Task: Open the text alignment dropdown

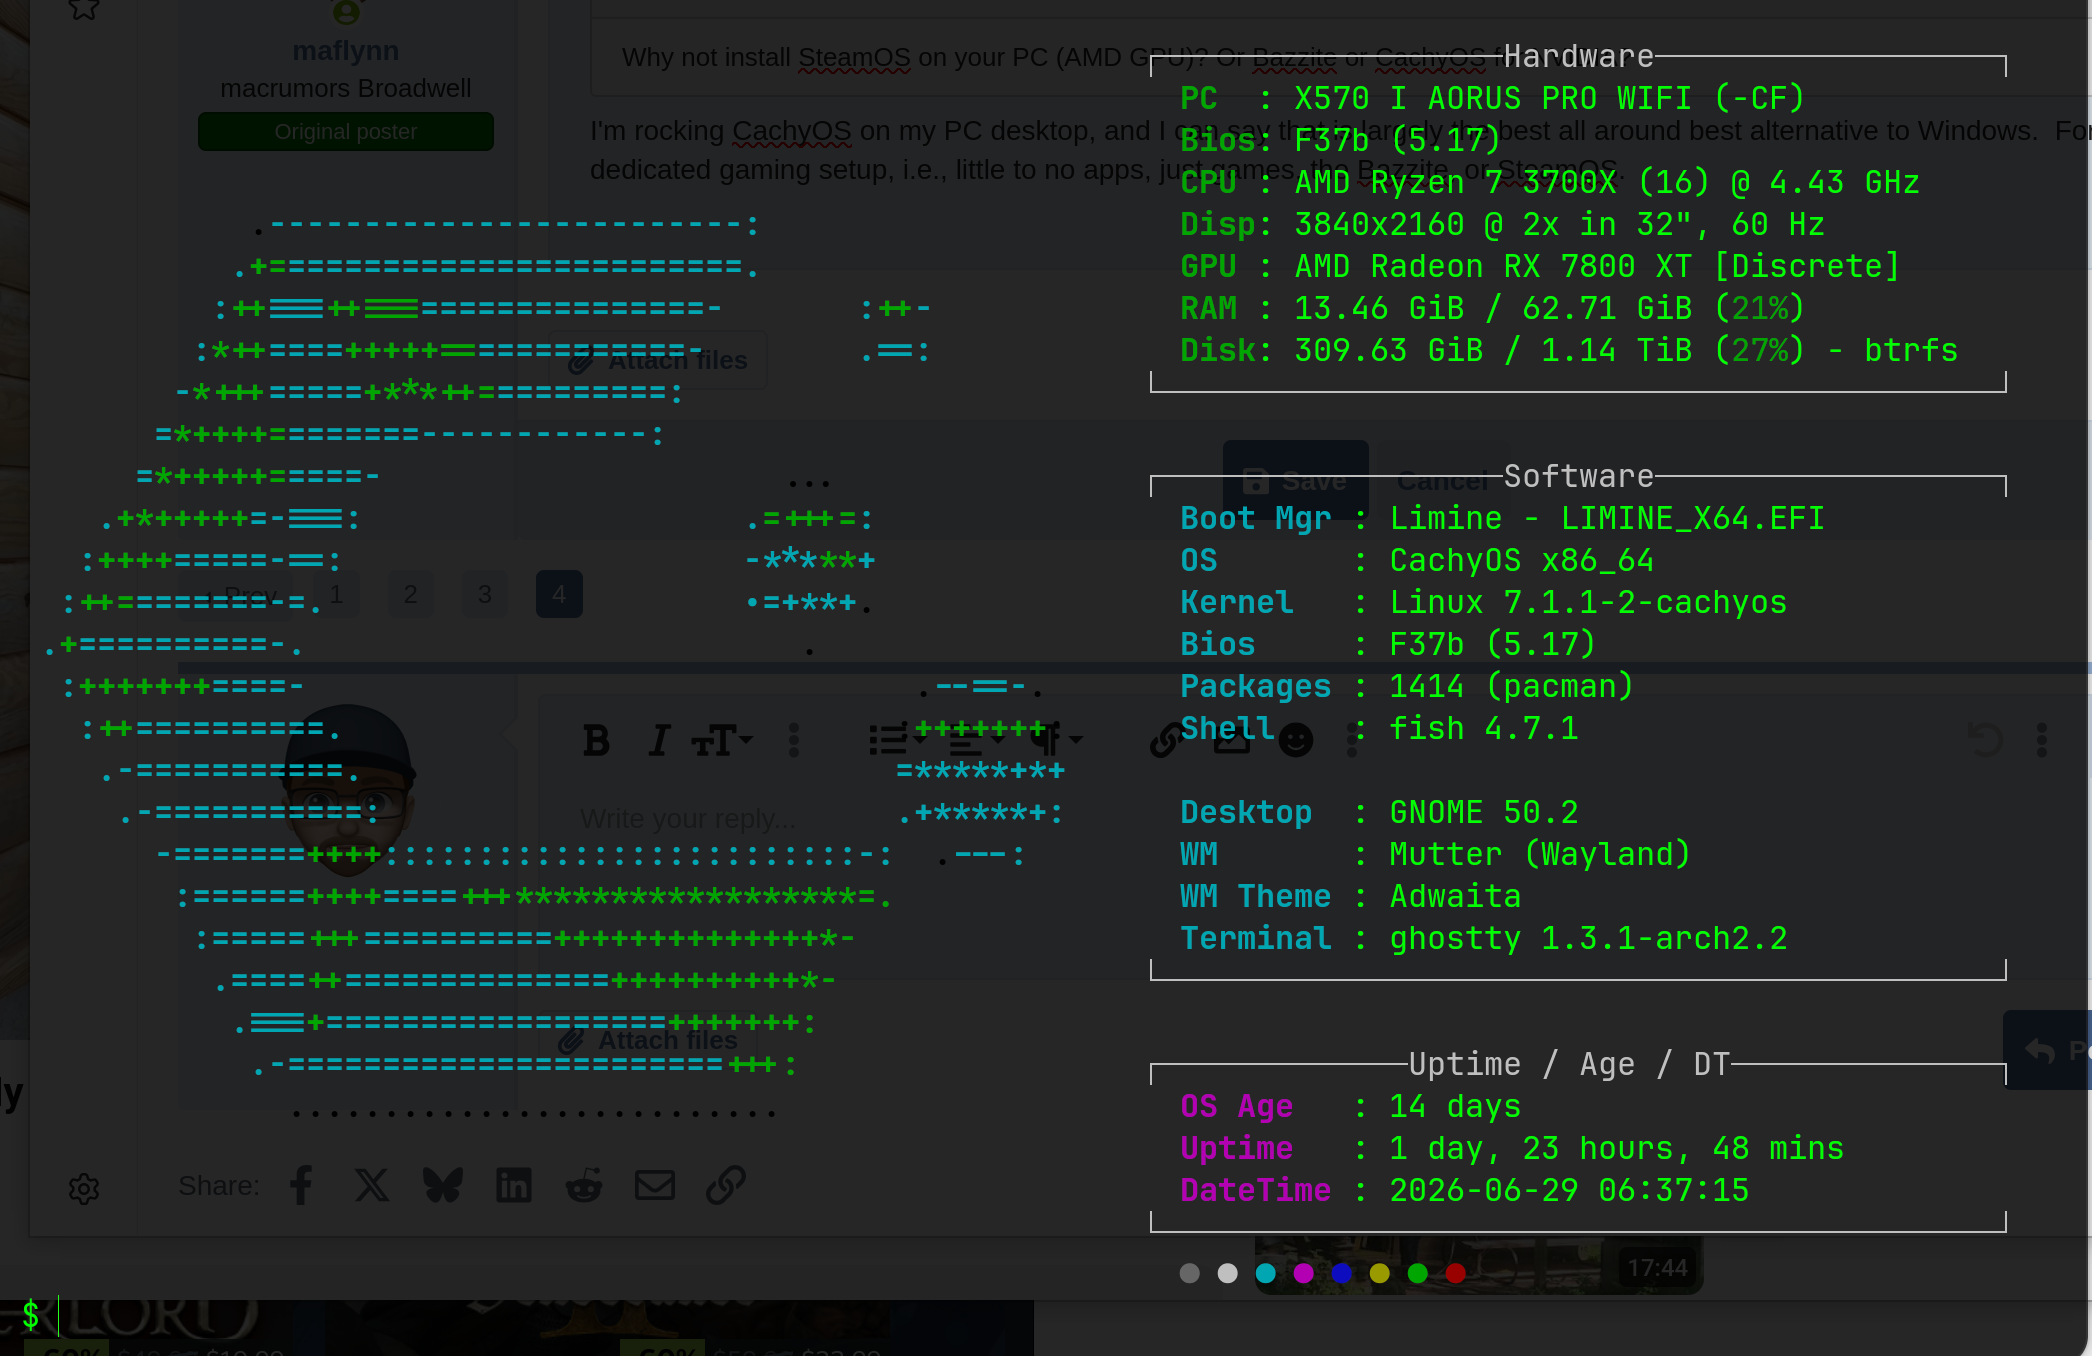Action: click(976, 741)
